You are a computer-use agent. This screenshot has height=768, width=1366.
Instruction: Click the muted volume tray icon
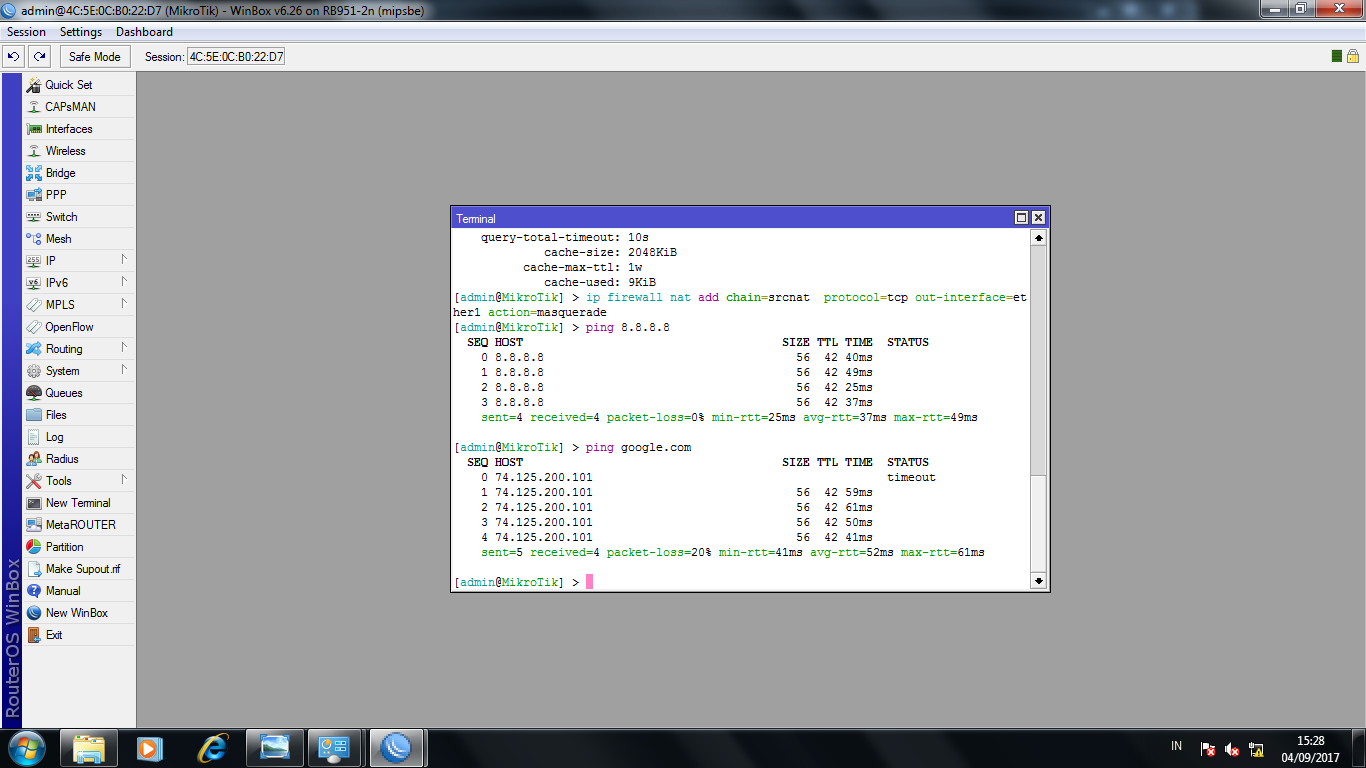[1232, 749]
